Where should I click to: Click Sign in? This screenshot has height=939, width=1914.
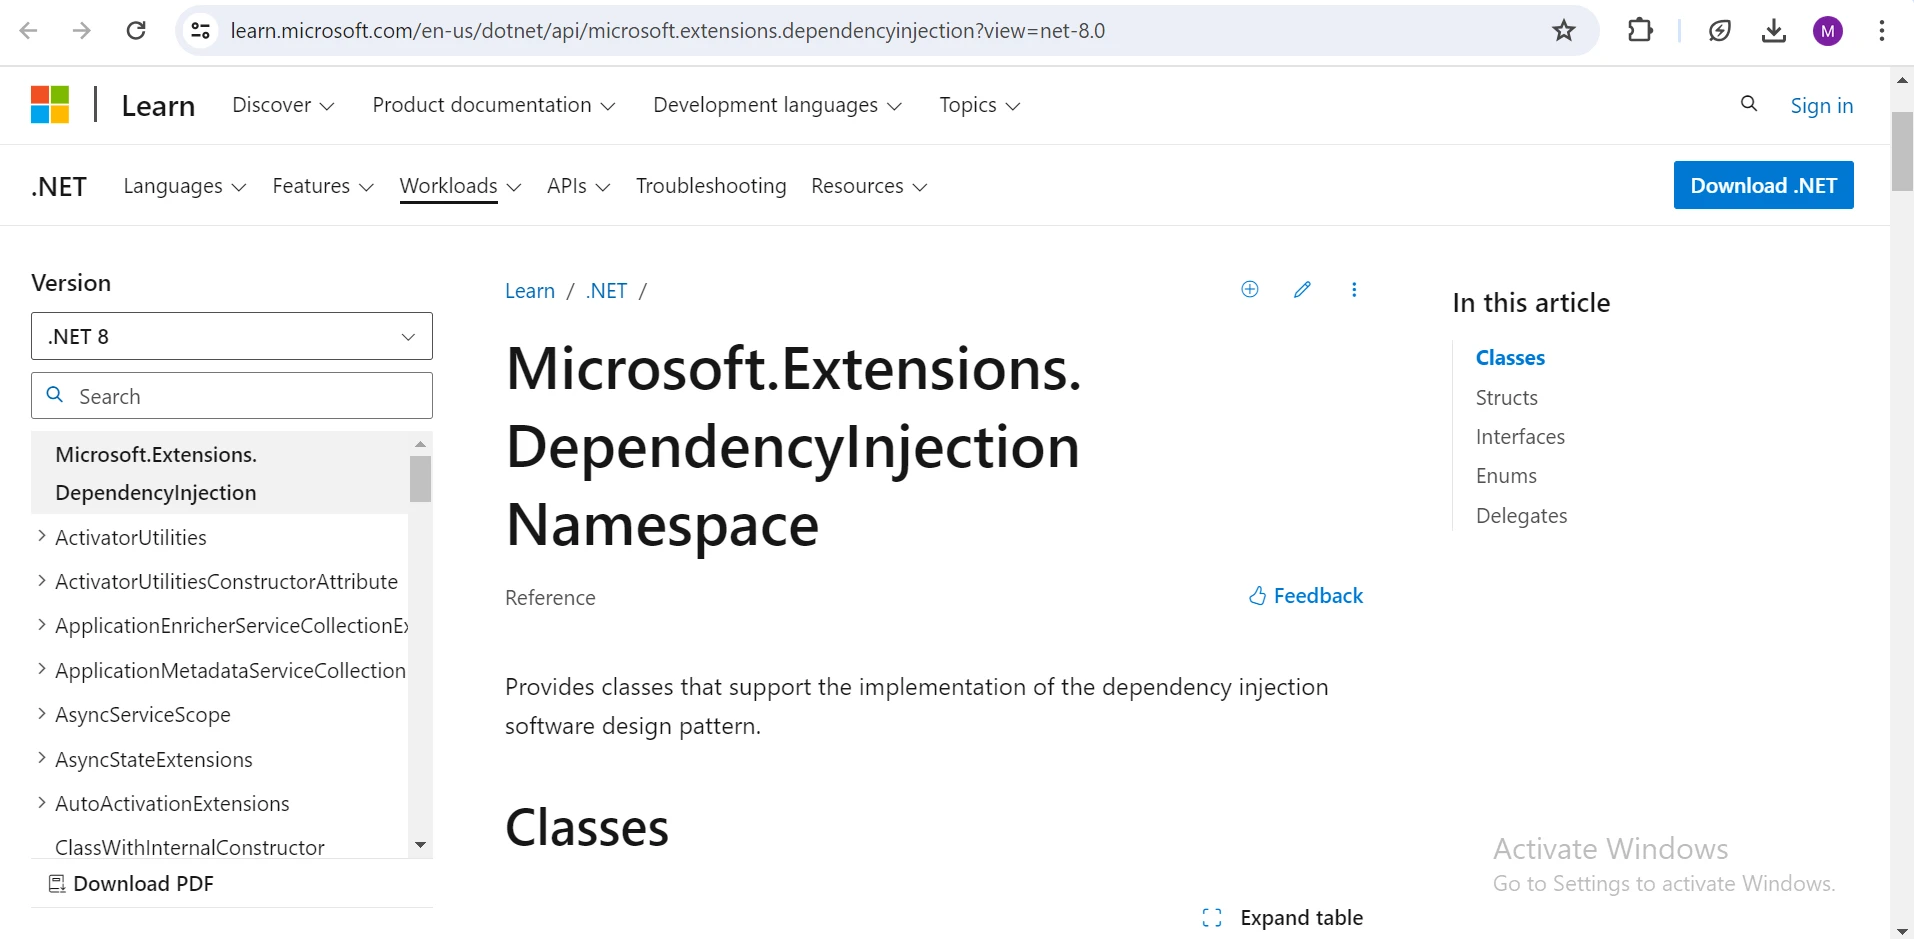[x=1821, y=105]
